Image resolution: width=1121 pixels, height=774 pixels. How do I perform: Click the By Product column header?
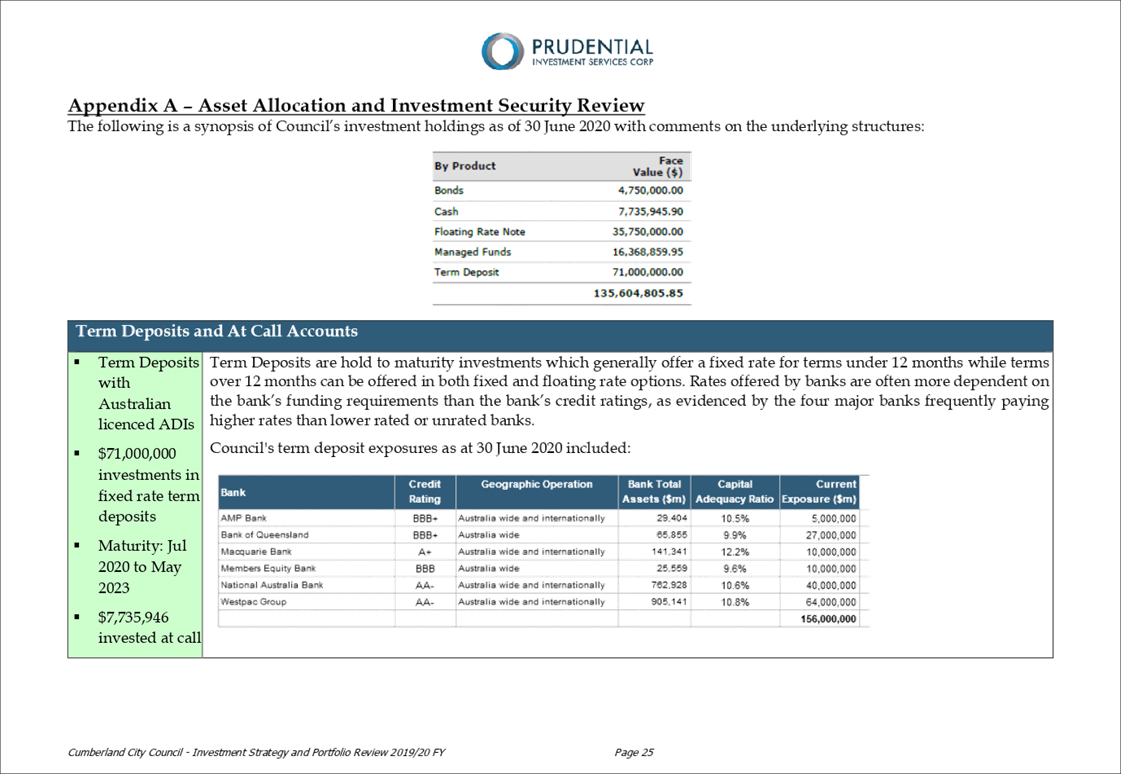tap(465, 166)
